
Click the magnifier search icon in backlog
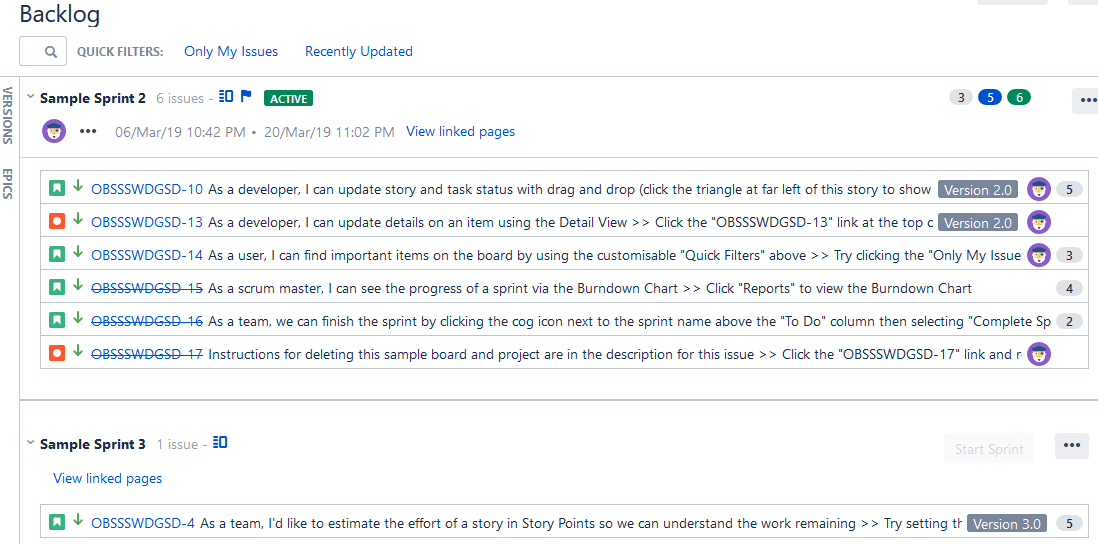[x=50, y=52]
